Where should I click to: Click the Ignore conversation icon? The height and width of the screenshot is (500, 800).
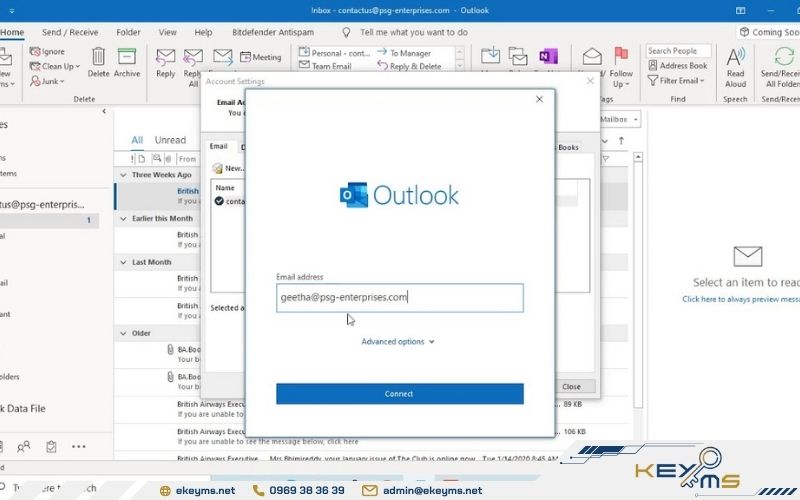click(x=35, y=52)
